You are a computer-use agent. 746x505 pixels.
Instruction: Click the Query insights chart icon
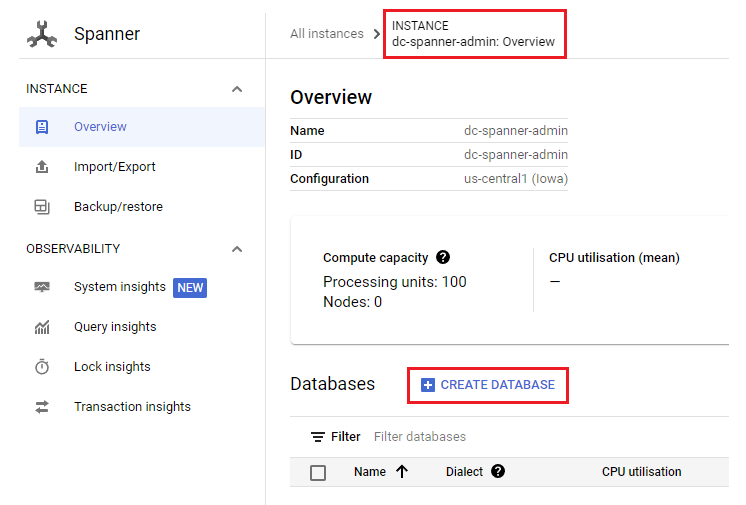[x=42, y=327]
